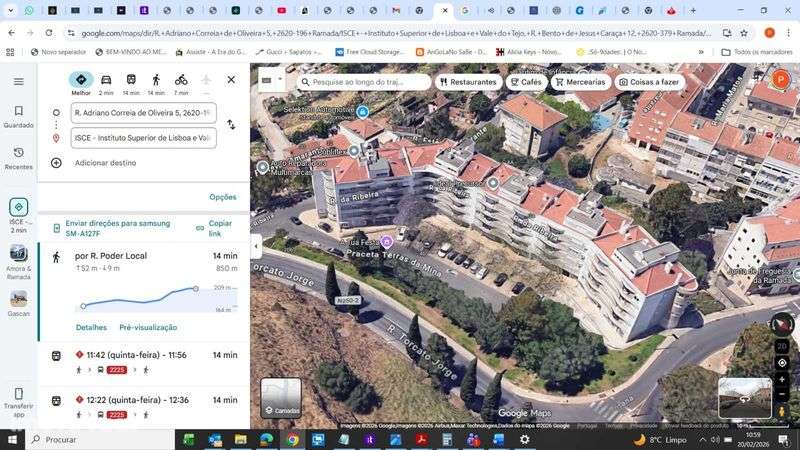This screenshot has width=800, height=450.
Task: Open the Guardado saved places icon
Action: 19,117
